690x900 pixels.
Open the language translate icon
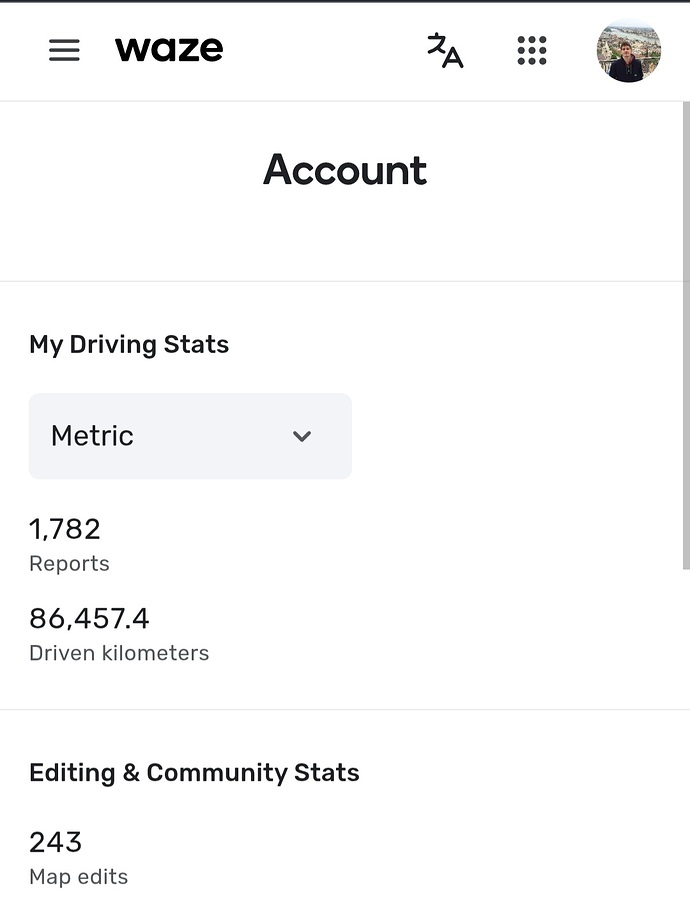tap(445, 51)
